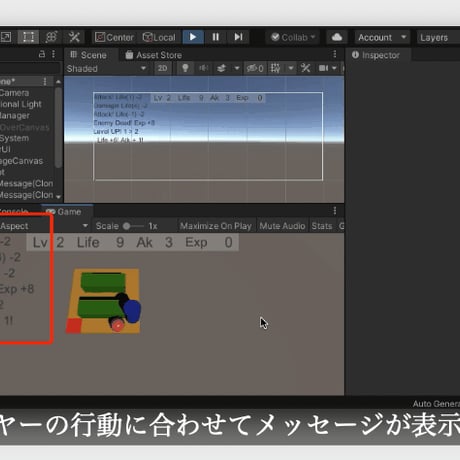Toggle the scene grid icon
The width and height of the screenshot is (460, 460).
click(275, 68)
